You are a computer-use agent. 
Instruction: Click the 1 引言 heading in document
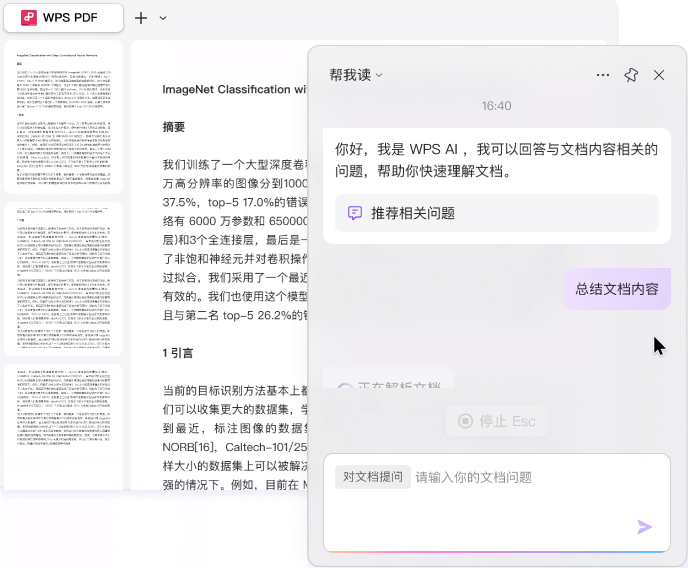178,353
